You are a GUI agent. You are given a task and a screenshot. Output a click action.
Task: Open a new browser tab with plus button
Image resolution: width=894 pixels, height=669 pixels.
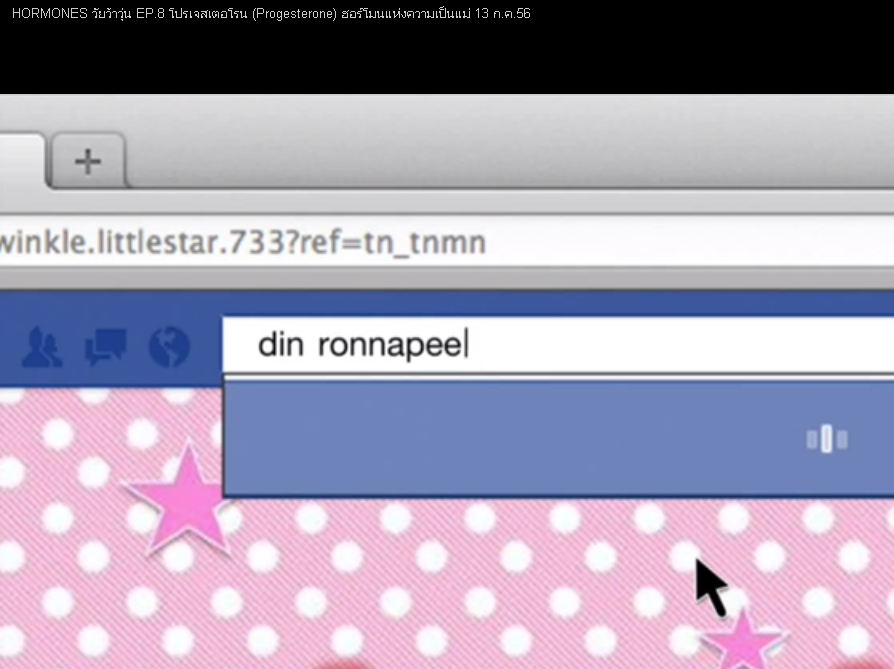88,161
